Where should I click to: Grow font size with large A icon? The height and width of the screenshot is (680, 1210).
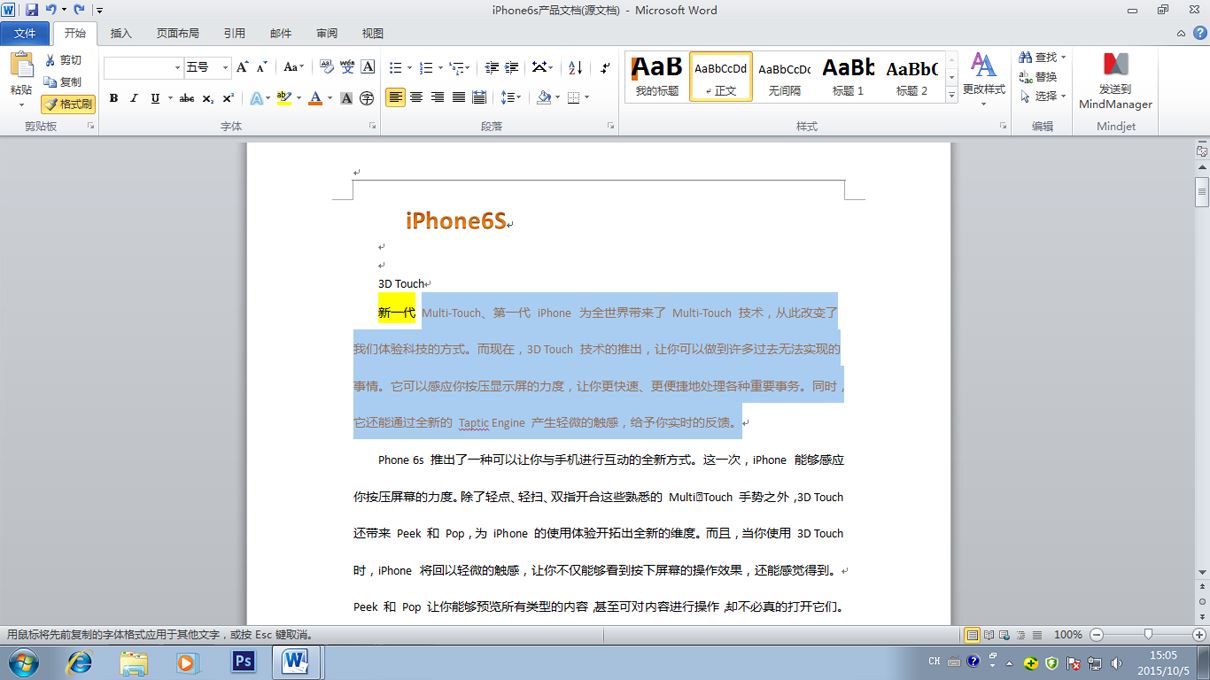tap(243, 67)
